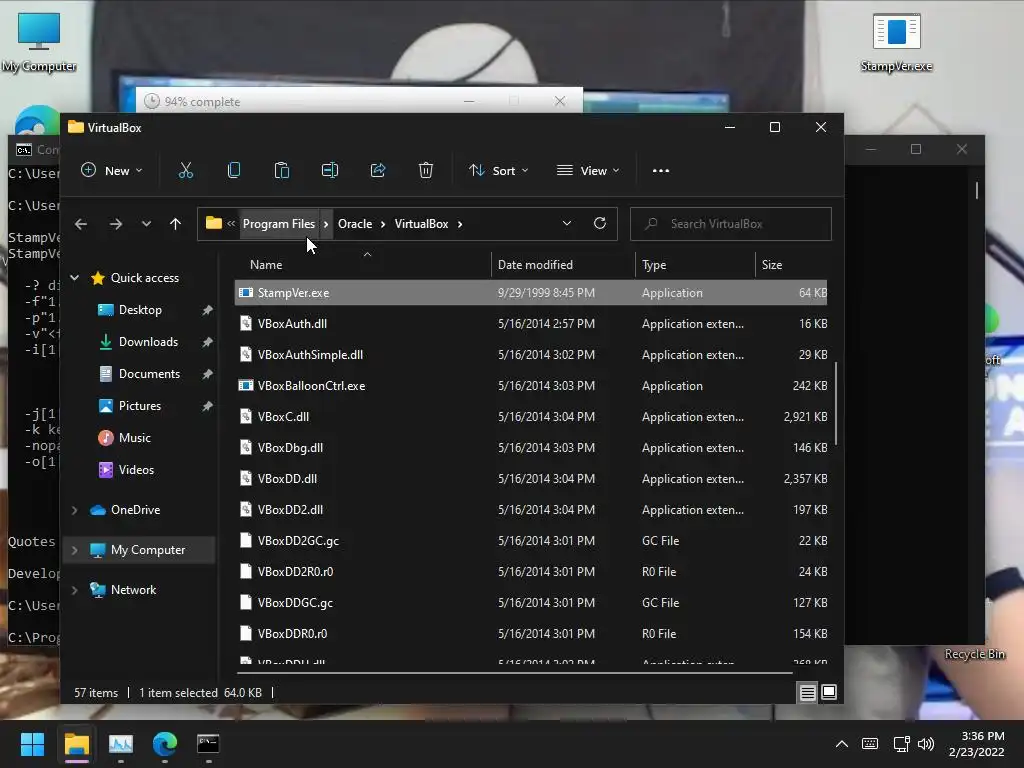Expand the OneDrive tree node
Viewport: 1024px width, 768px height.
[74, 510]
